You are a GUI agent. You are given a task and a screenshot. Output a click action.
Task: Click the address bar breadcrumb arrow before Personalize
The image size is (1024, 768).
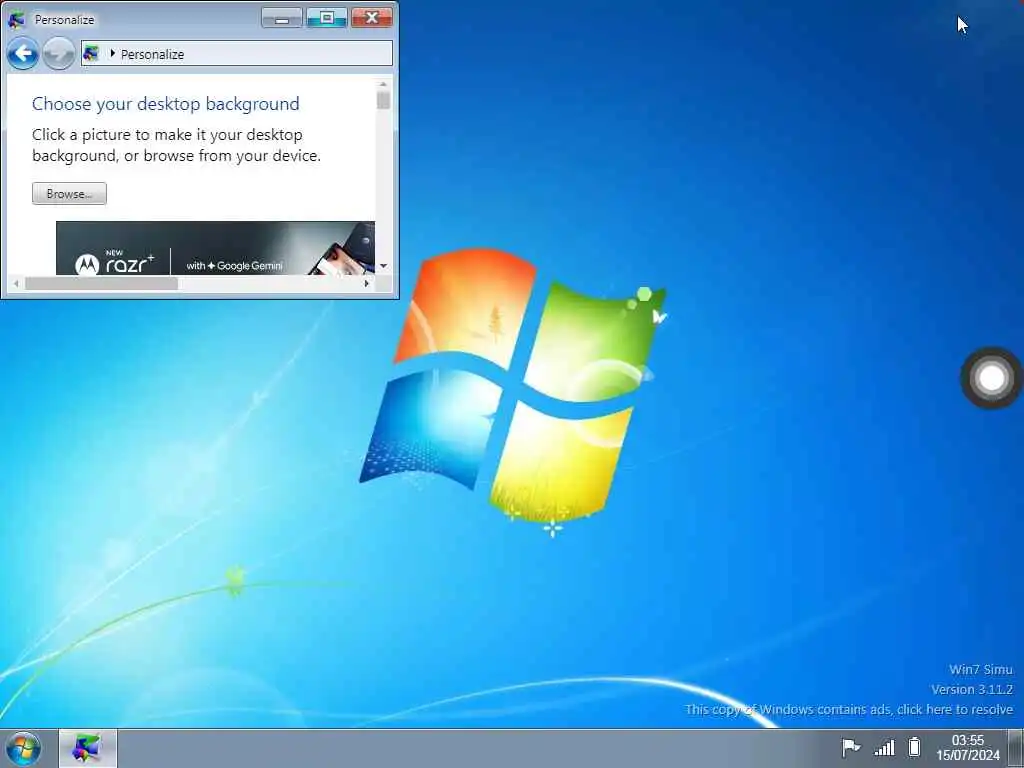pos(112,54)
